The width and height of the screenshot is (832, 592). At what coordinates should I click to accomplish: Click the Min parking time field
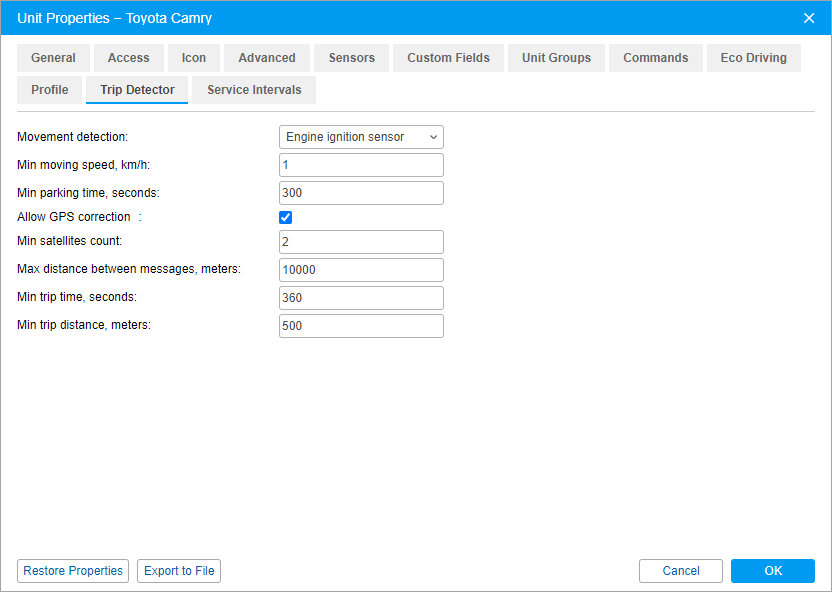click(361, 193)
